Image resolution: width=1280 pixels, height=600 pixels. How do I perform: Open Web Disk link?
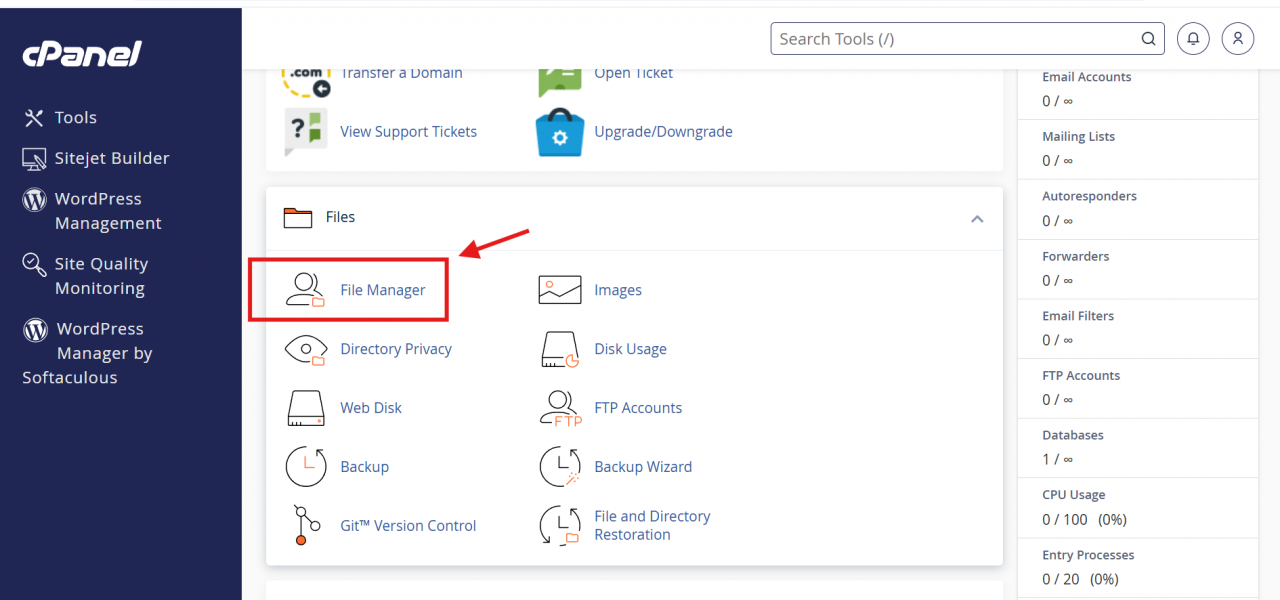[371, 408]
